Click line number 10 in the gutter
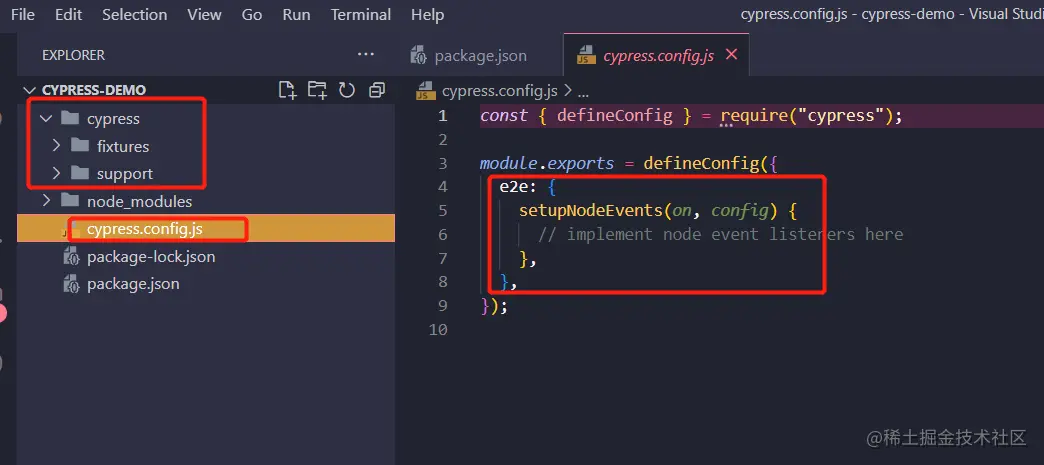Viewport: 1044px width, 465px height. click(438, 329)
